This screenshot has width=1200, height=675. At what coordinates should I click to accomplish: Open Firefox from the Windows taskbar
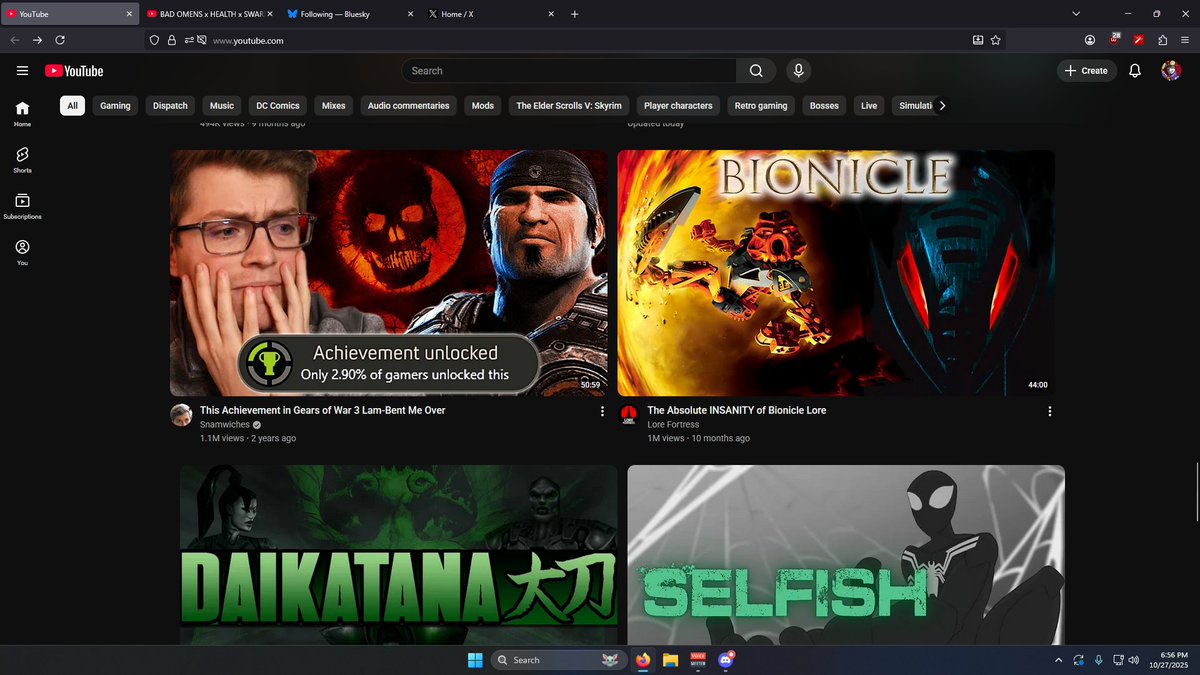(642, 660)
